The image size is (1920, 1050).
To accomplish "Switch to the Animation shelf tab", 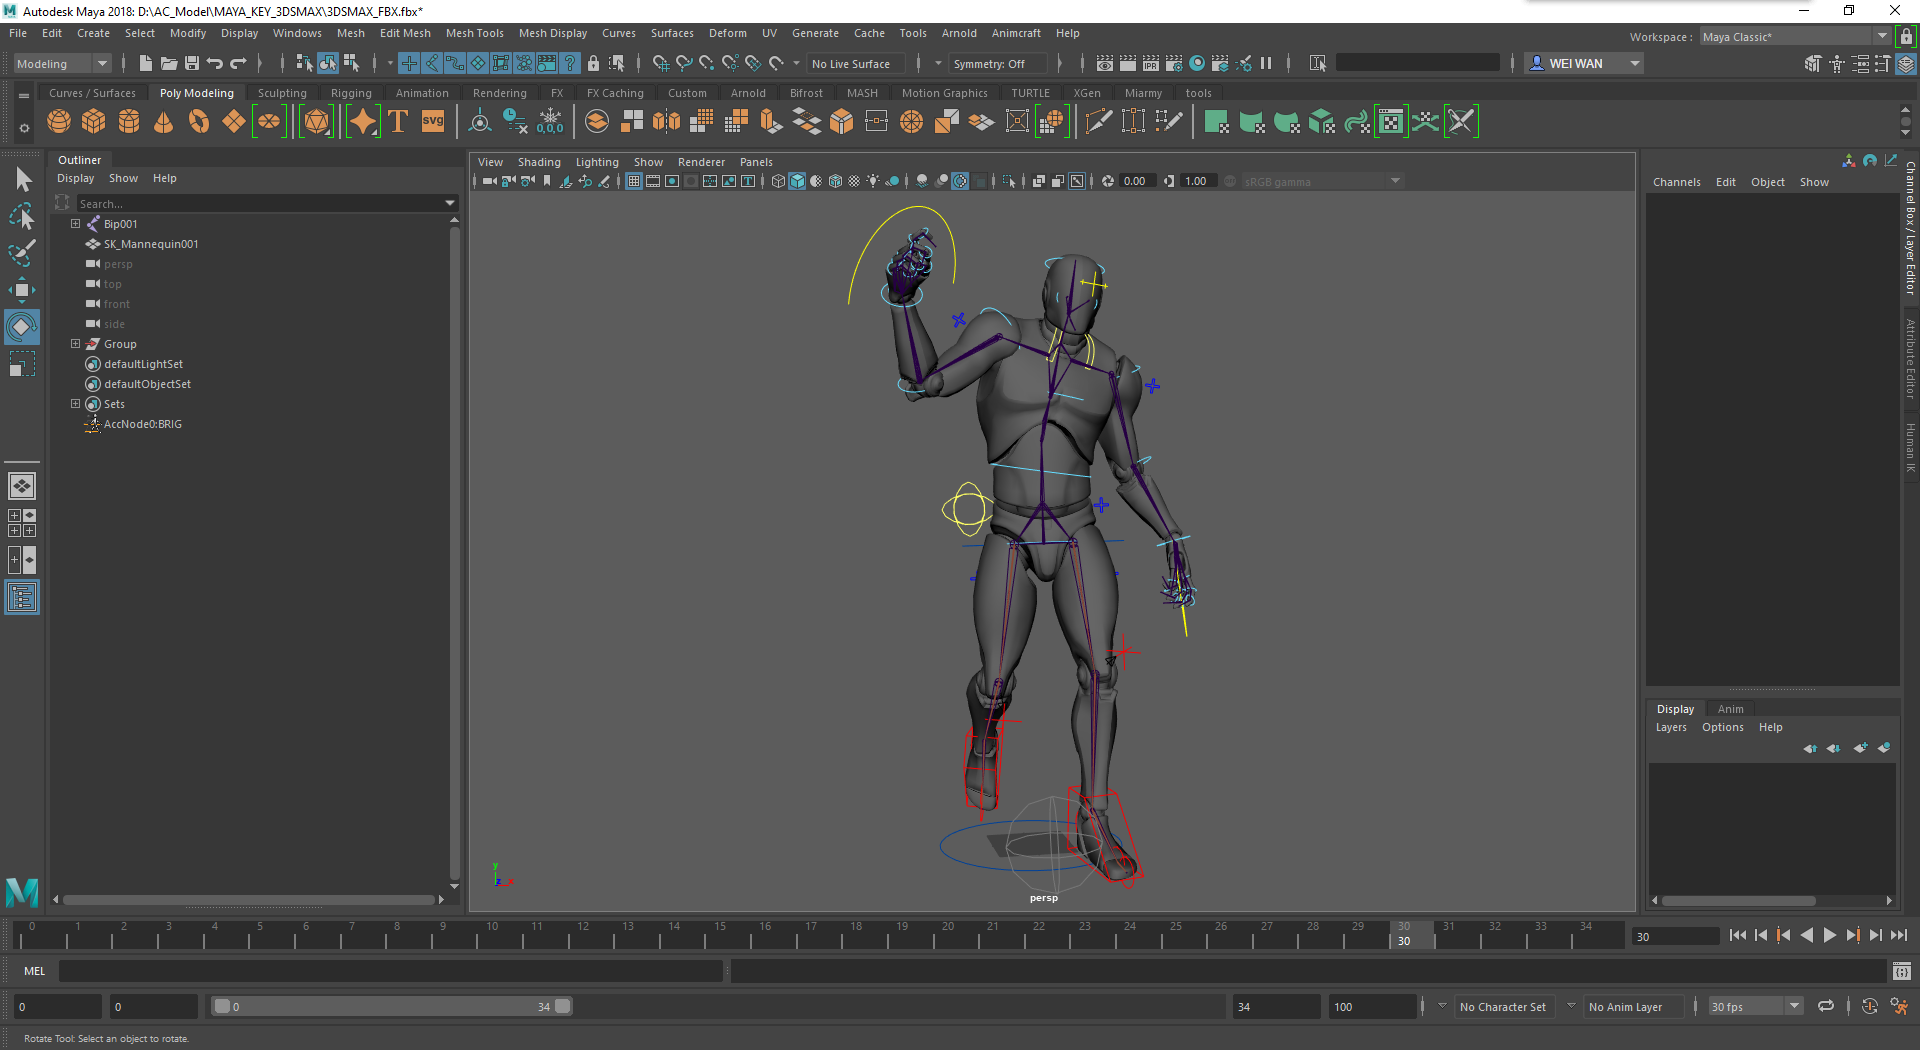I will (x=422, y=93).
